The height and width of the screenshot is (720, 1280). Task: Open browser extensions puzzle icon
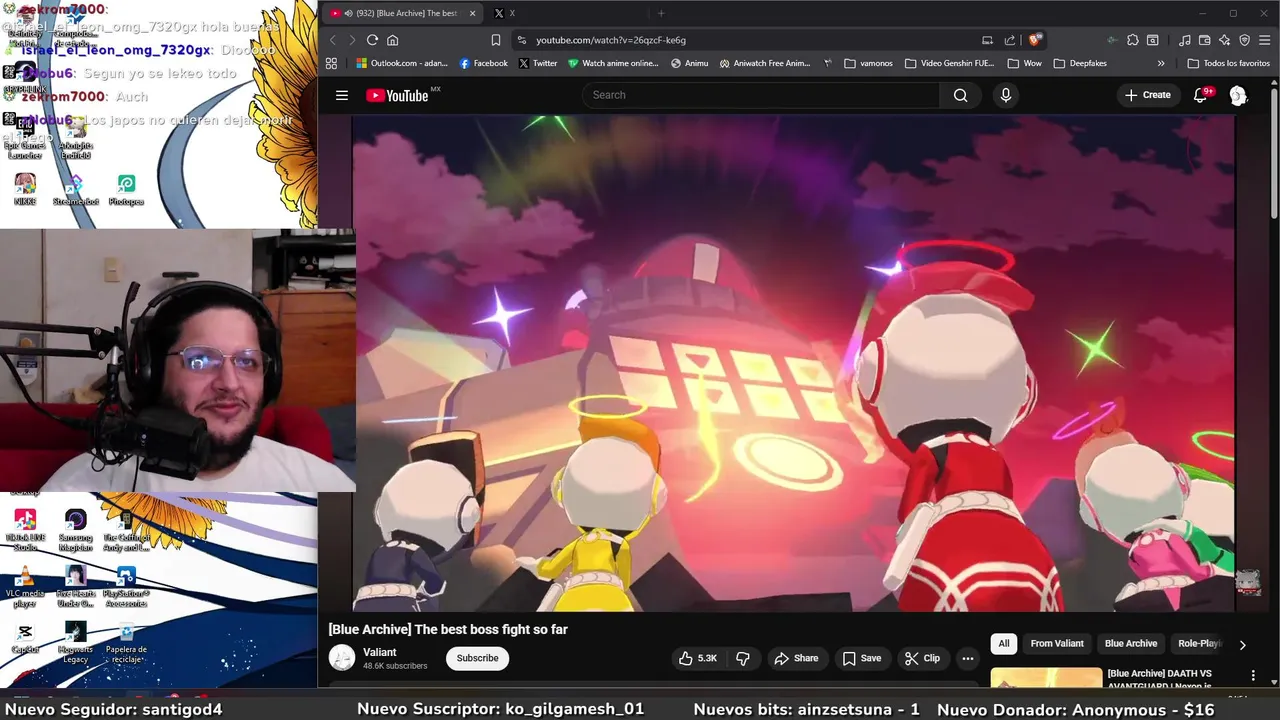1133,40
